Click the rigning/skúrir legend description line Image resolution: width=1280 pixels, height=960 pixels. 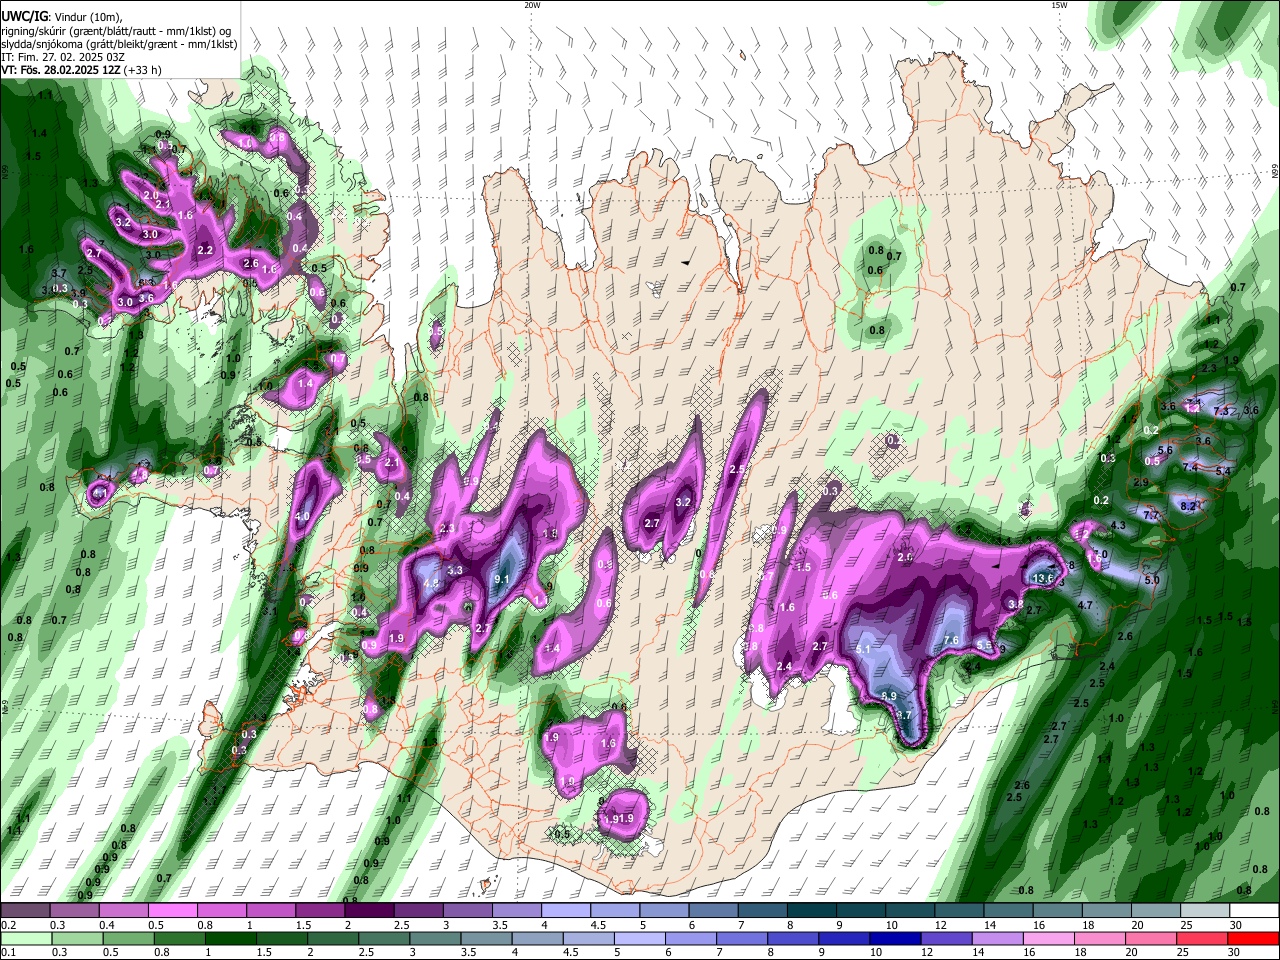click(116, 30)
